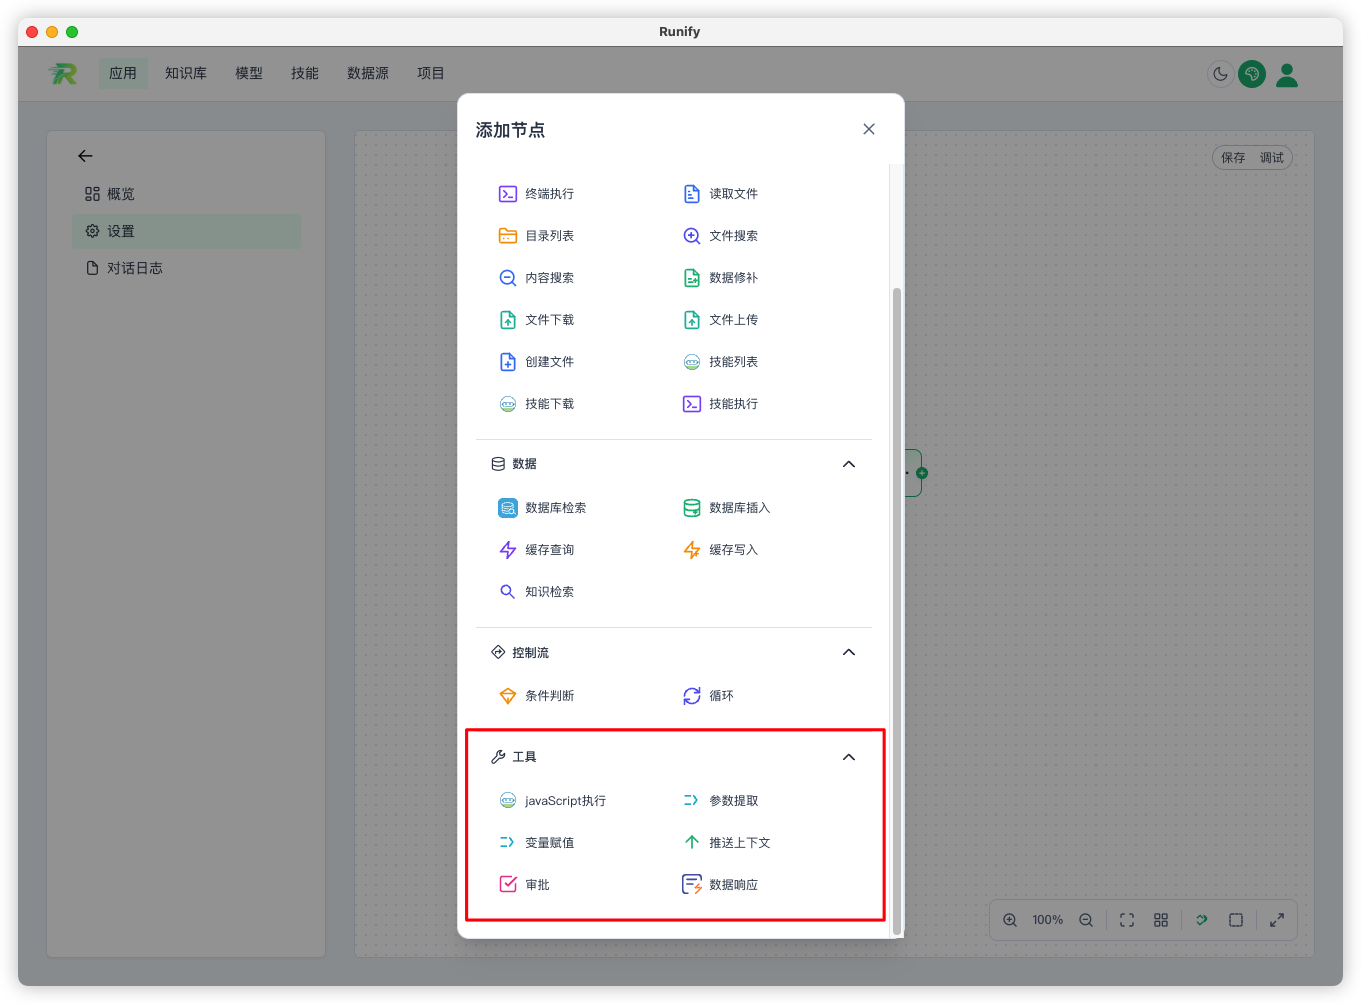Viewport: 1361px width, 1004px height.
Task: Open the green theme palette button
Action: [x=1252, y=74]
